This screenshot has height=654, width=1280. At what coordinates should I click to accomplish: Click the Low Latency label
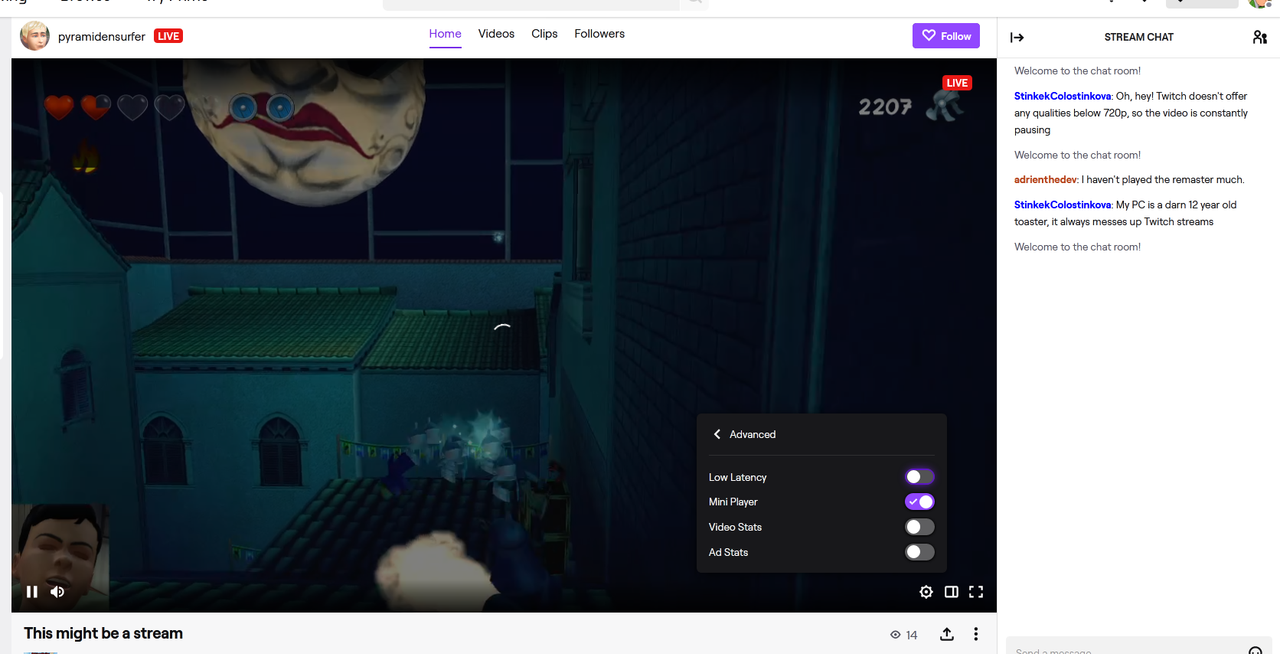(x=738, y=477)
